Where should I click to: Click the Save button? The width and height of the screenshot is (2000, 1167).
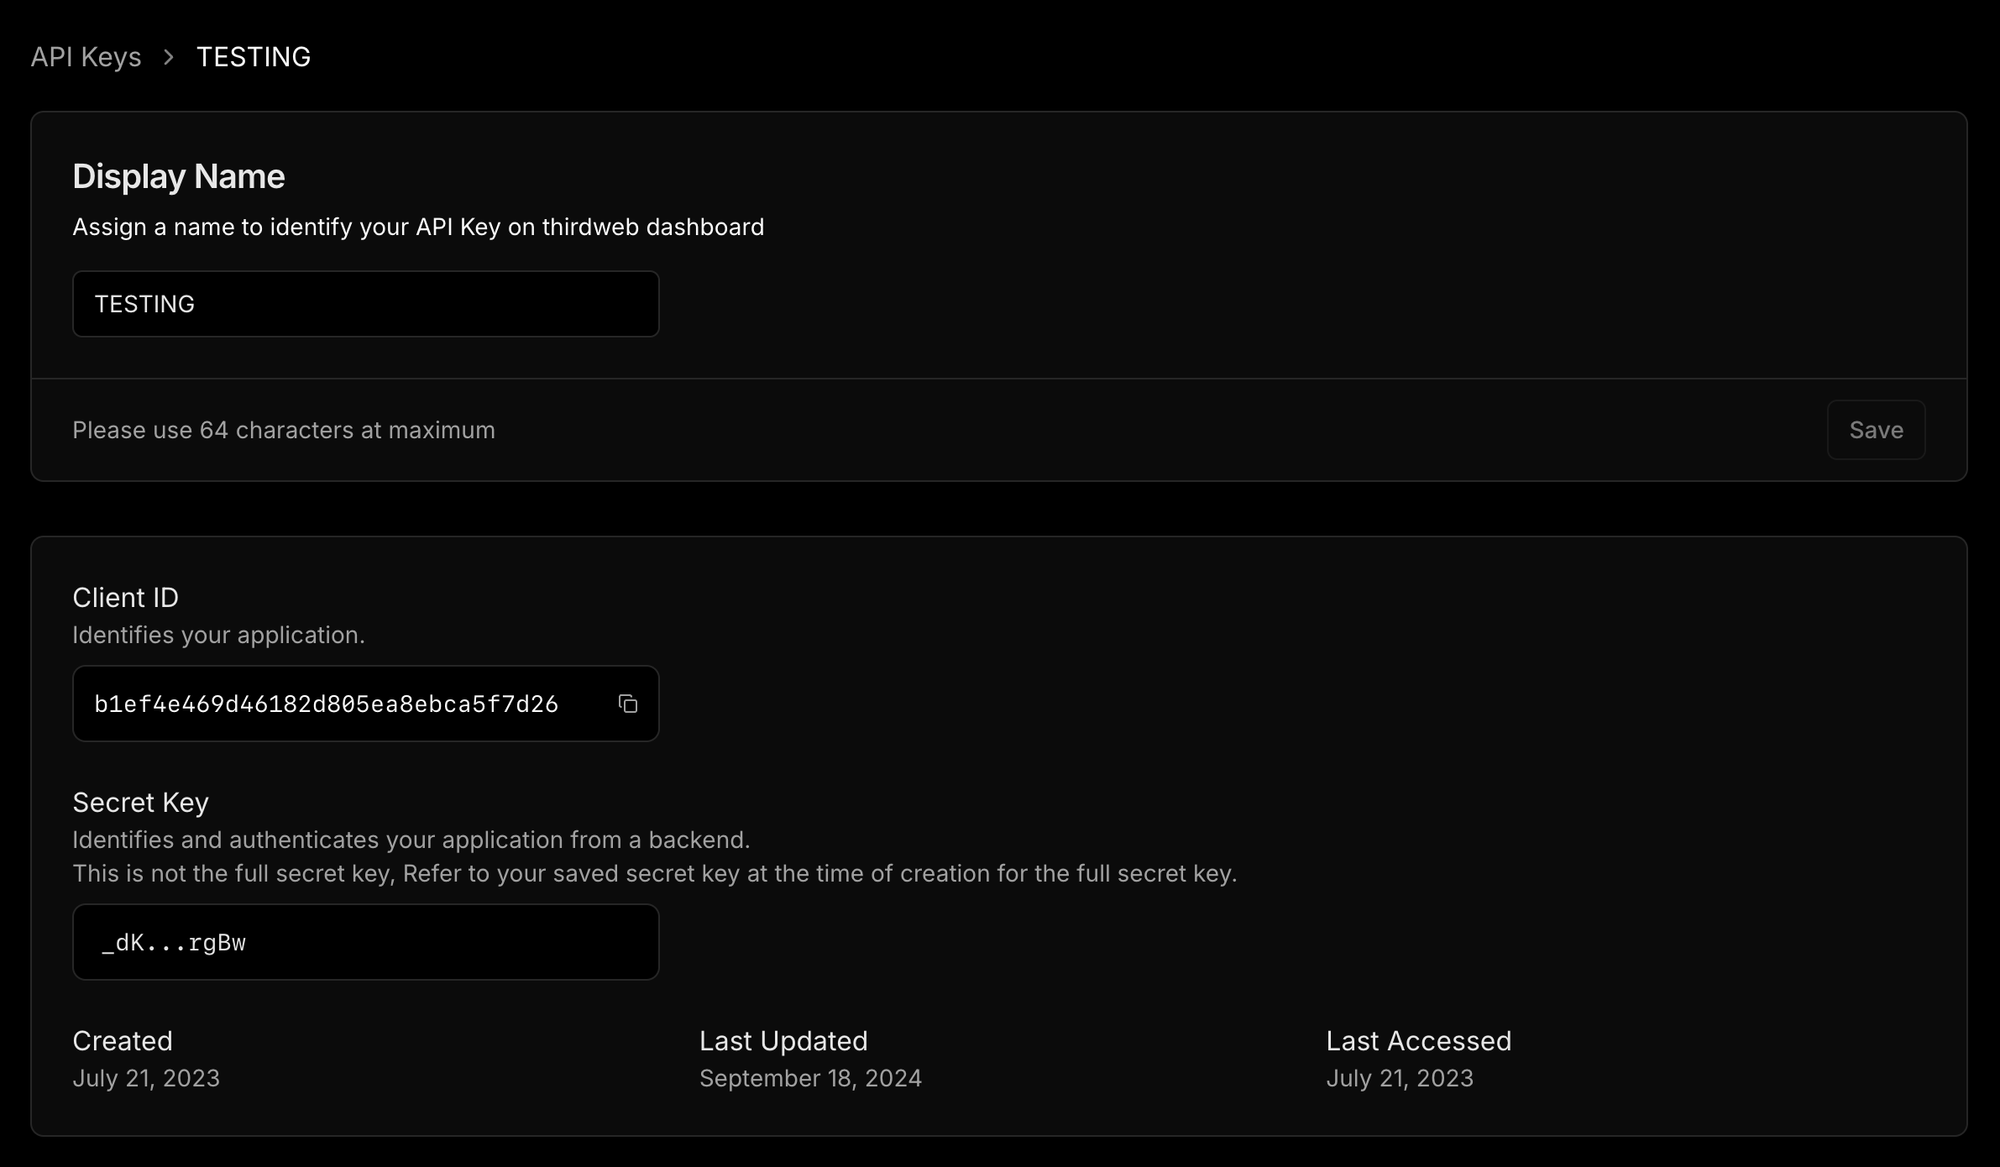pos(1875,430)
